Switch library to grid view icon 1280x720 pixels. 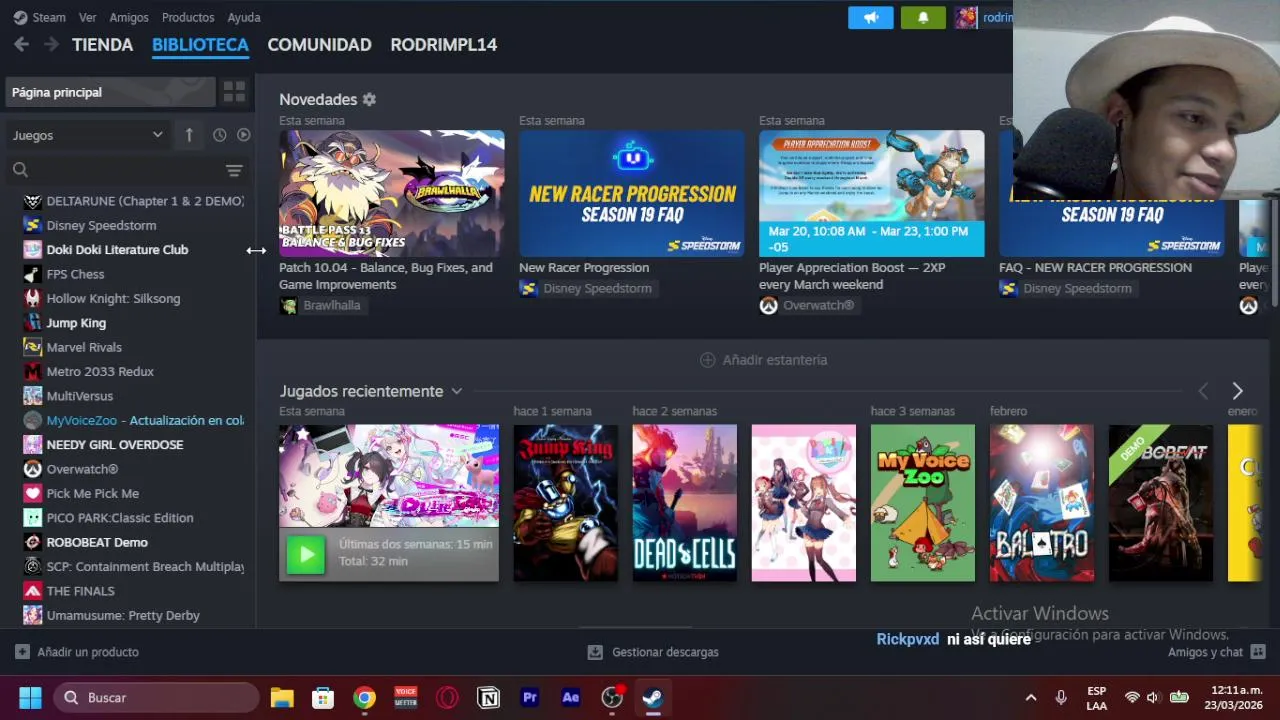click(x=234, y=92)
